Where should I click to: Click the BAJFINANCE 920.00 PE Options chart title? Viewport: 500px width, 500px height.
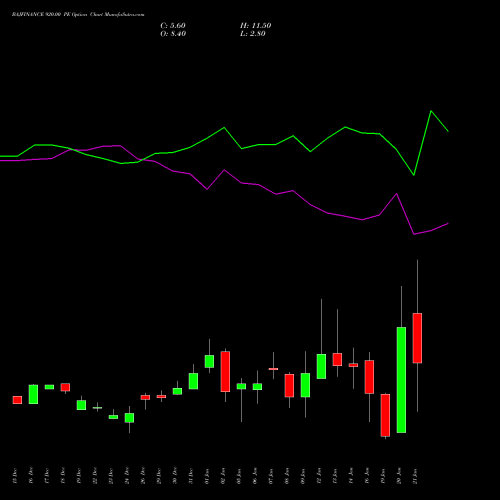pos(78,15)
